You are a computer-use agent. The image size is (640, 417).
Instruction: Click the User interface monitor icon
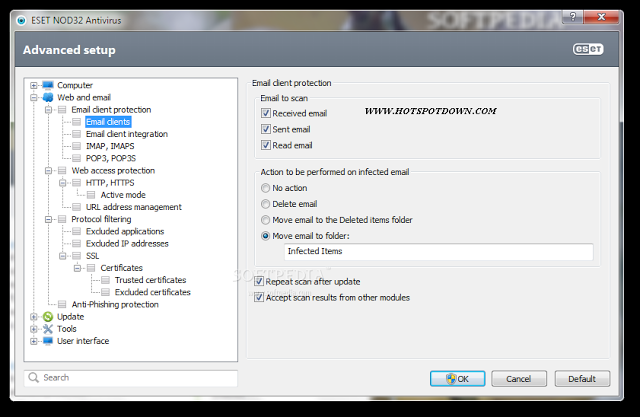(48, 341)
